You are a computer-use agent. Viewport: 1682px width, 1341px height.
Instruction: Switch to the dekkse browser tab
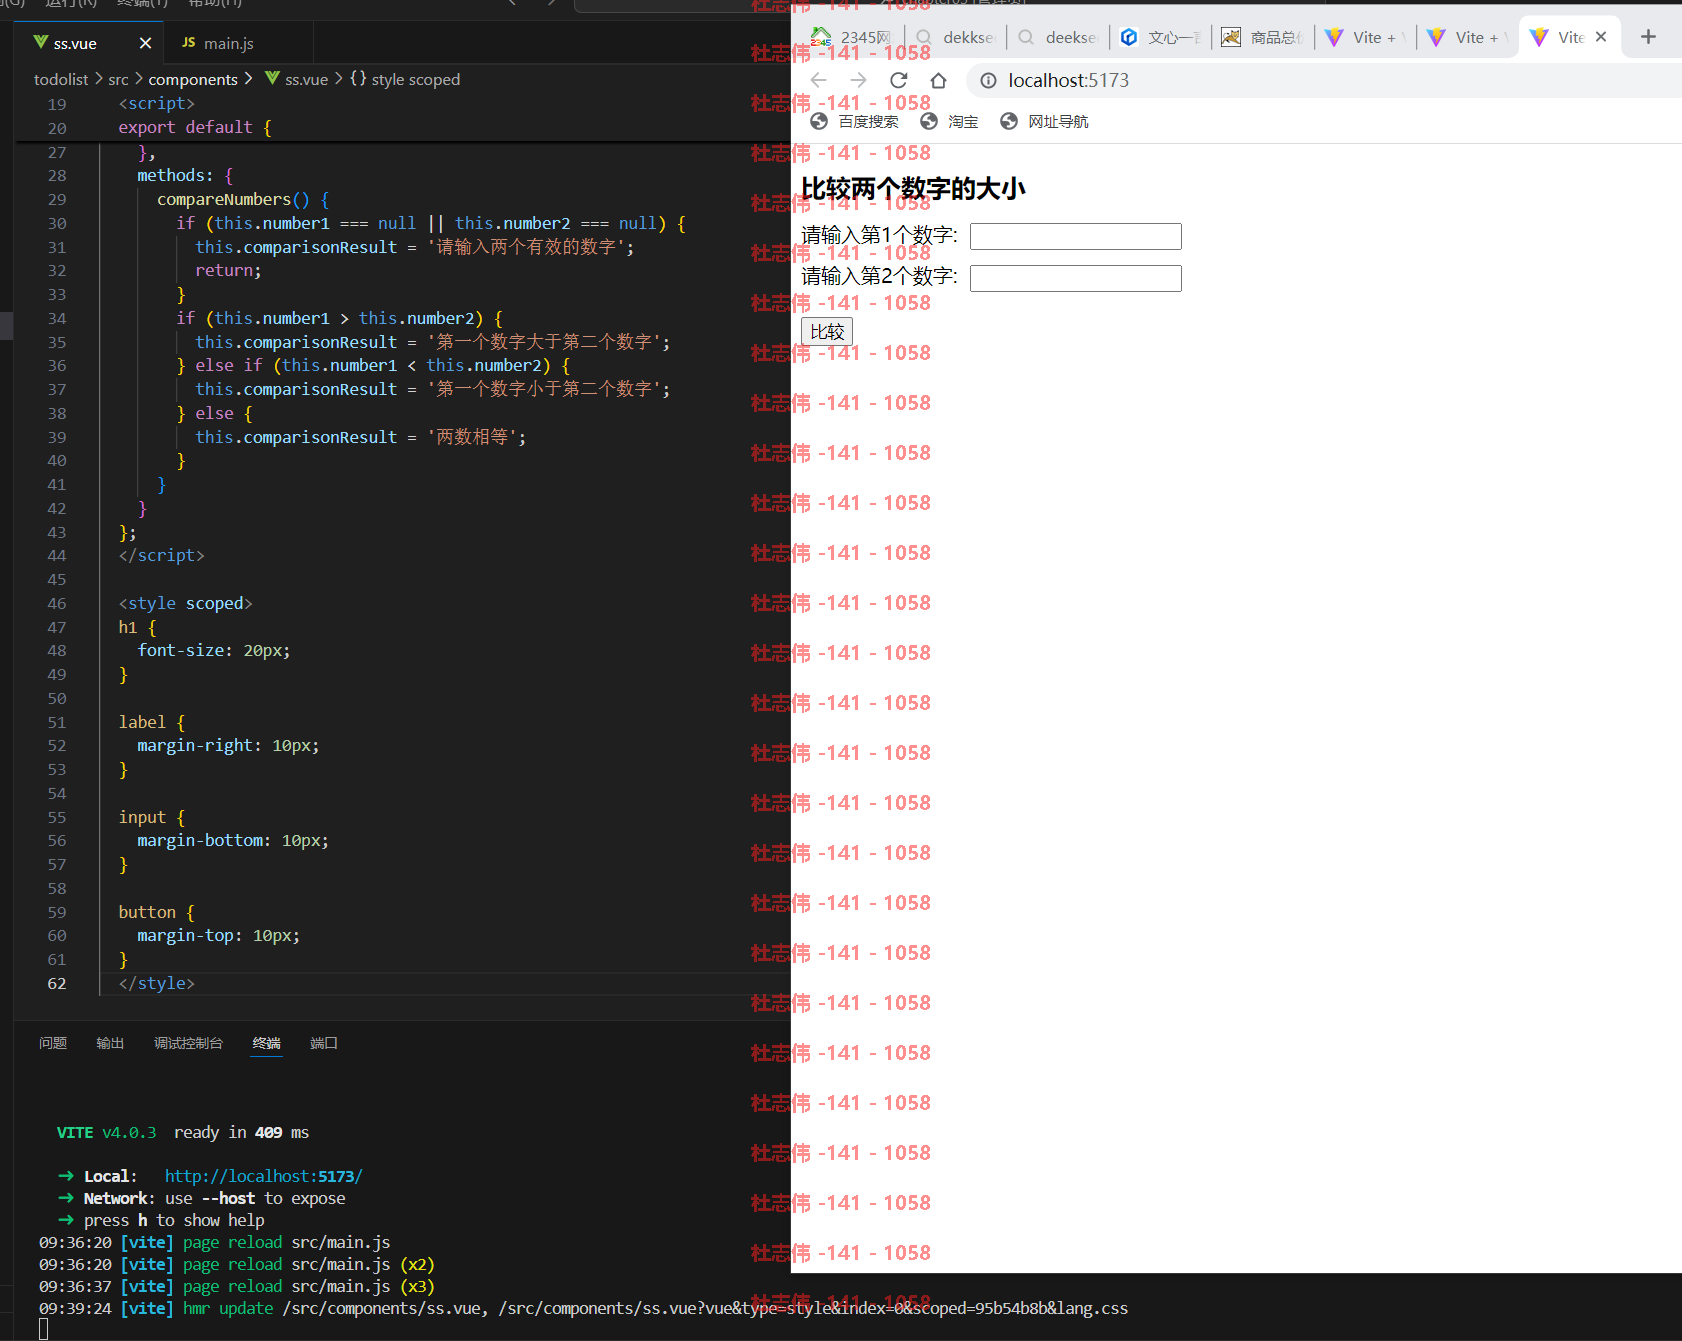click(x=957, y=37)
